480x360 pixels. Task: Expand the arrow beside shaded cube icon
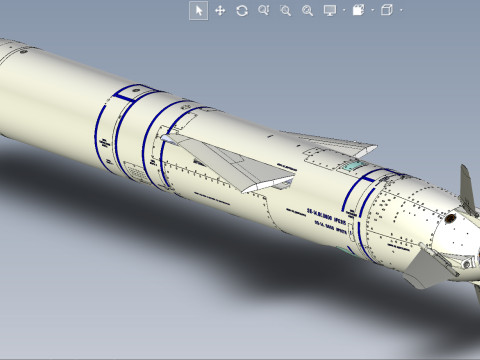[373, 10]
